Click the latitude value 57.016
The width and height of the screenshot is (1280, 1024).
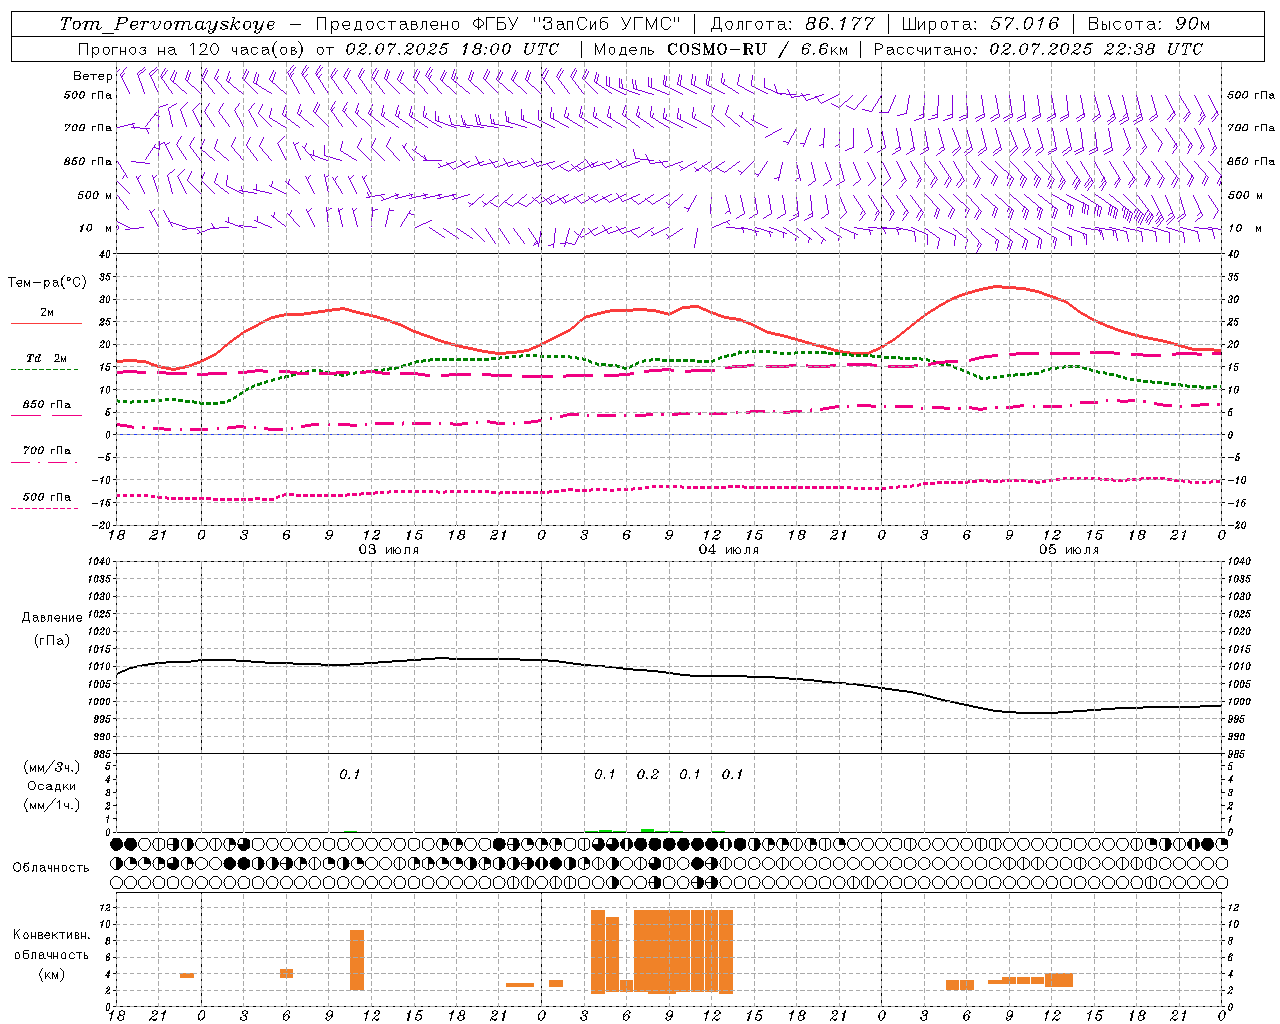pyautogui.click(x=1025, y=24)
